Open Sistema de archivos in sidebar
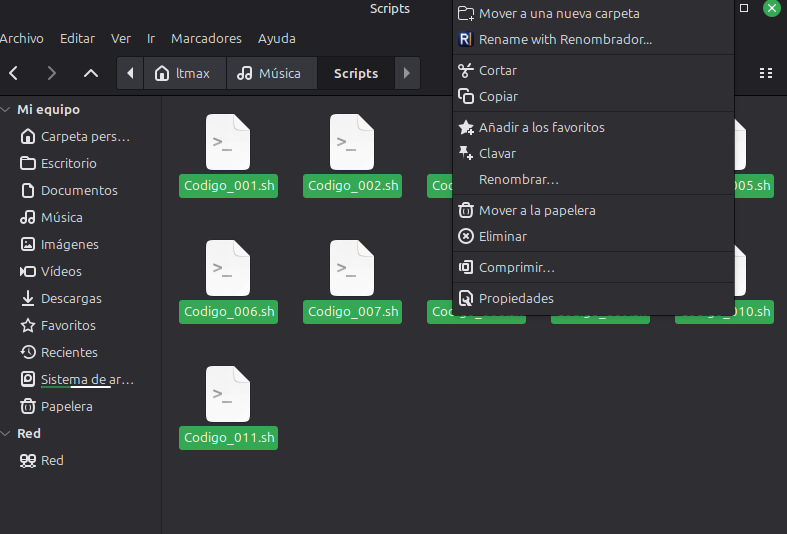 click(80, 379)
